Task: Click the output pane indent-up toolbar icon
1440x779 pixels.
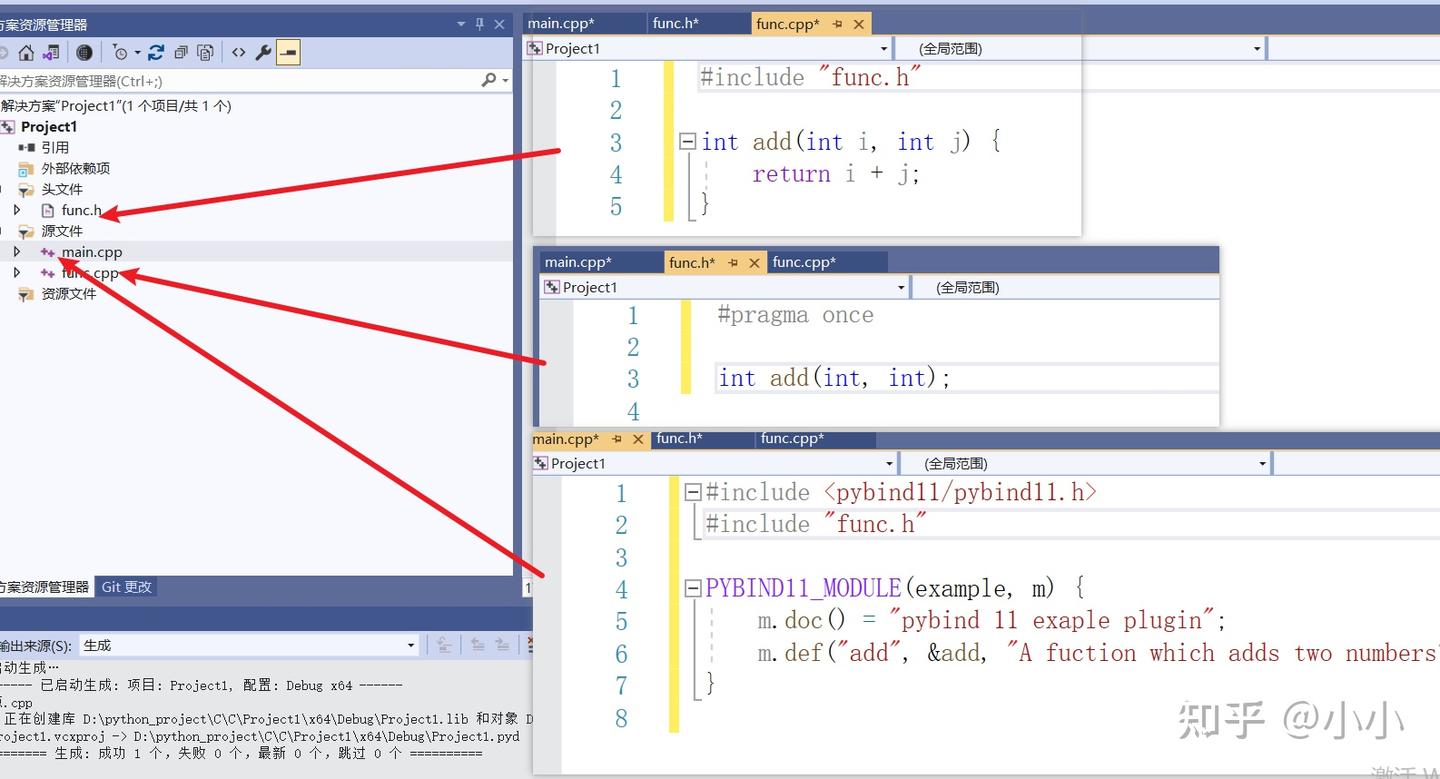Action: pos(444,645)
